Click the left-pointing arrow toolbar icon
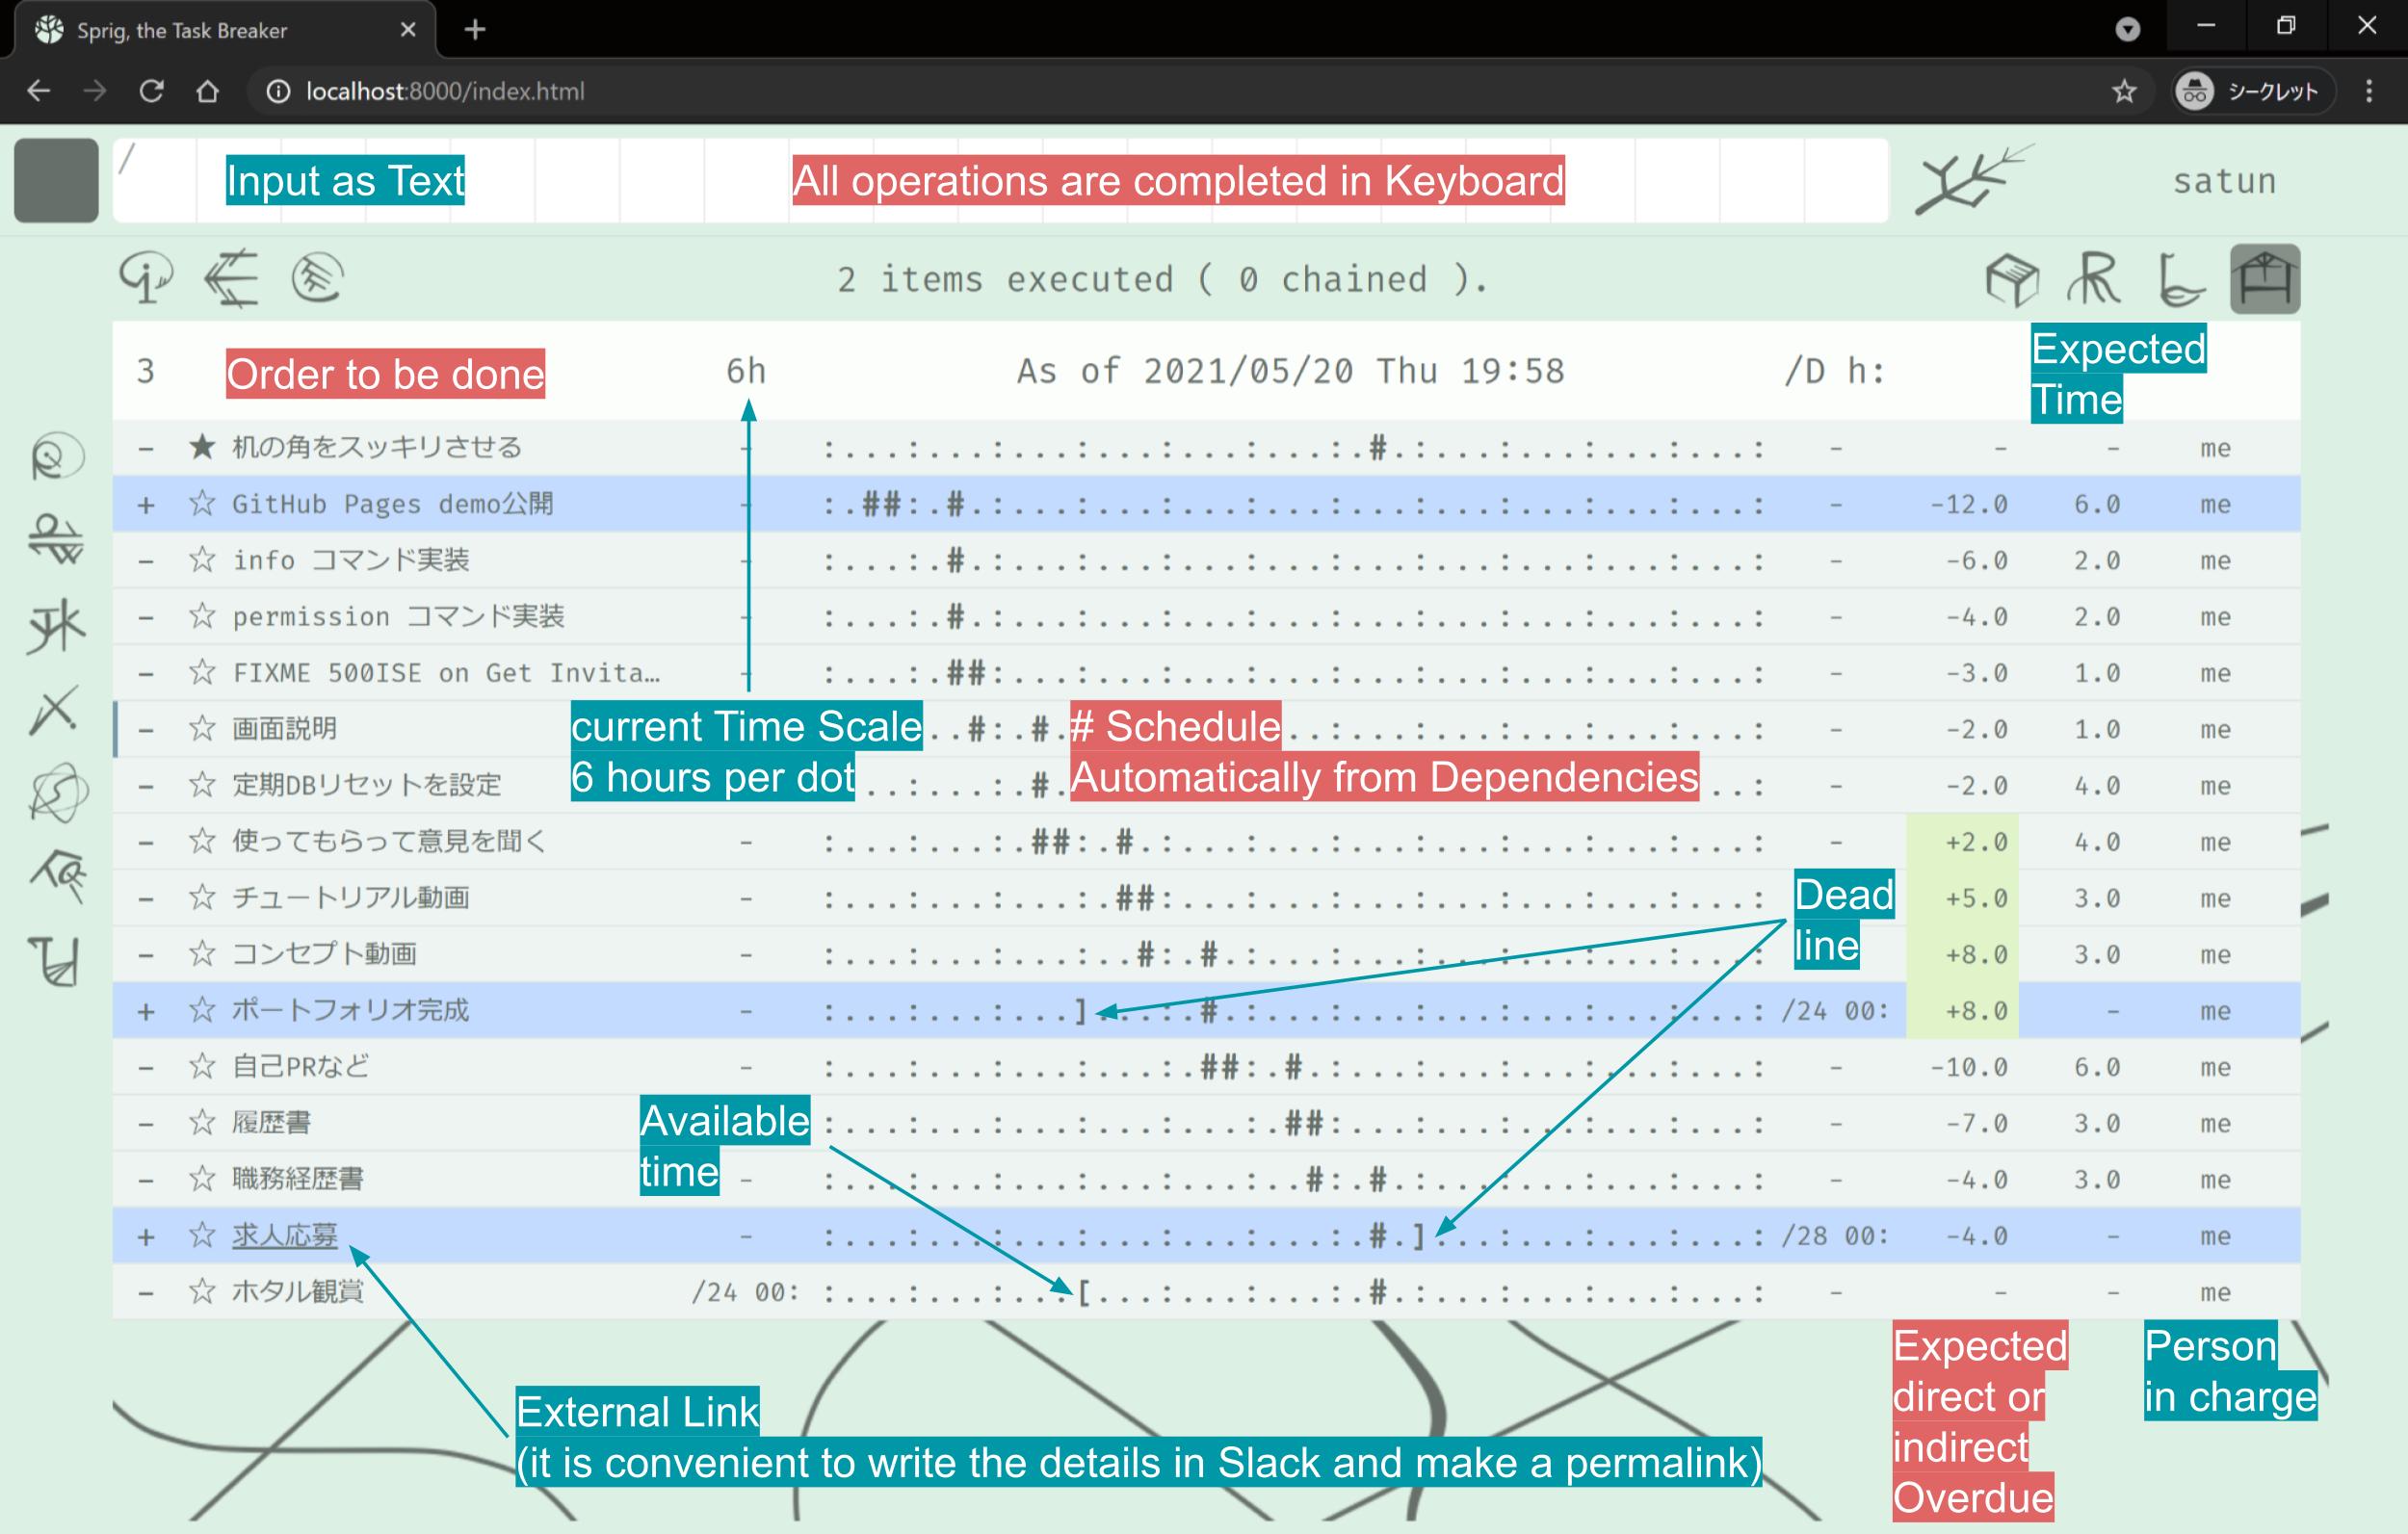2408x1534 pixels. [232, 278]
